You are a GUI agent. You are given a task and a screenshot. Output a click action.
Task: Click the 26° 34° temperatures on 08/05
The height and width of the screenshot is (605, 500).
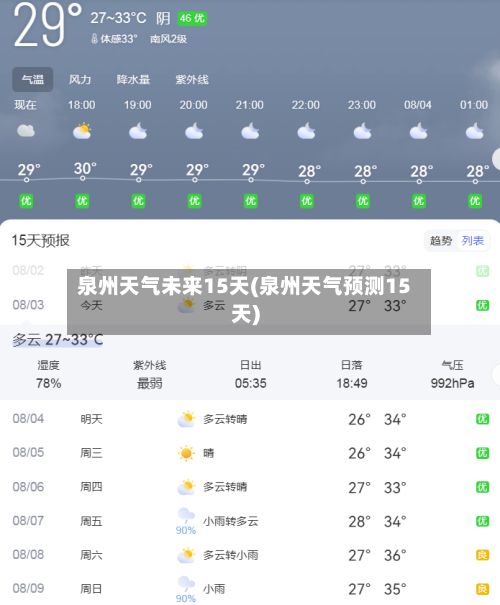click(x=377, y=453)
